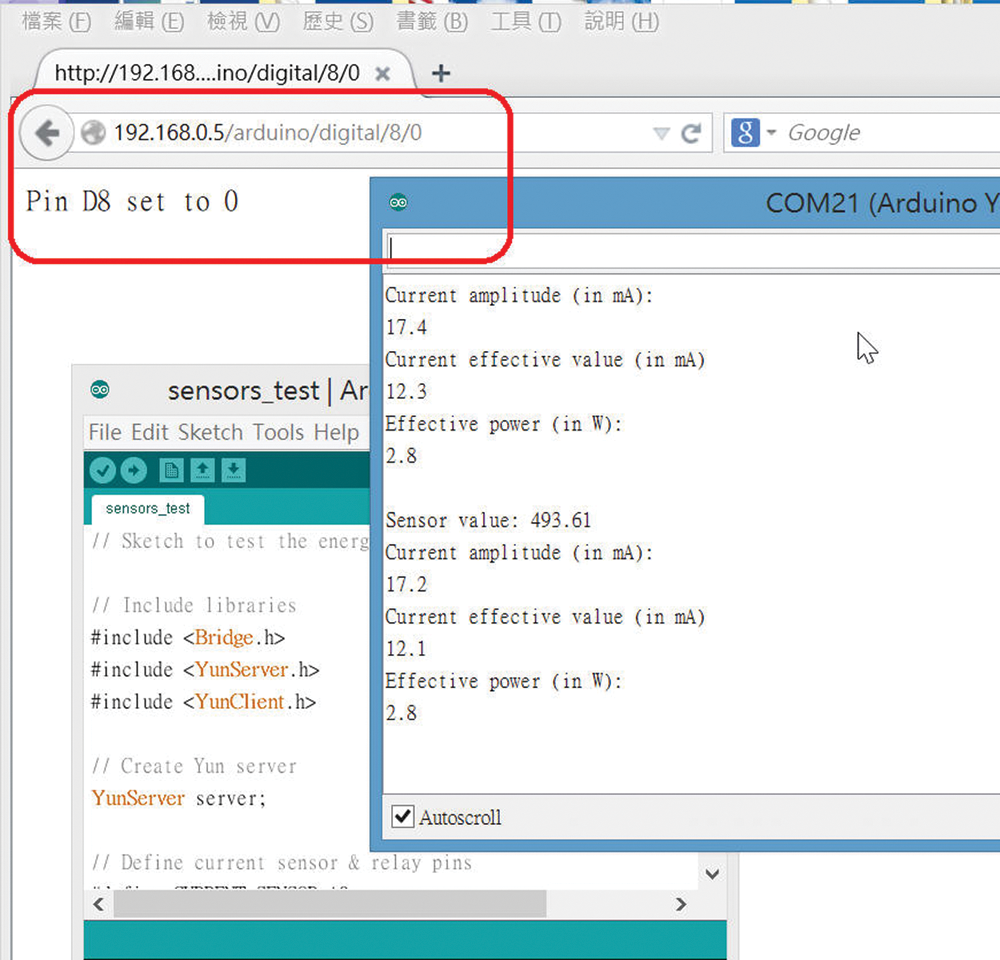Viewport: 1000px width, 960px height.
Task: Create a new sketch with New icon
Action: tap(172, 470)
